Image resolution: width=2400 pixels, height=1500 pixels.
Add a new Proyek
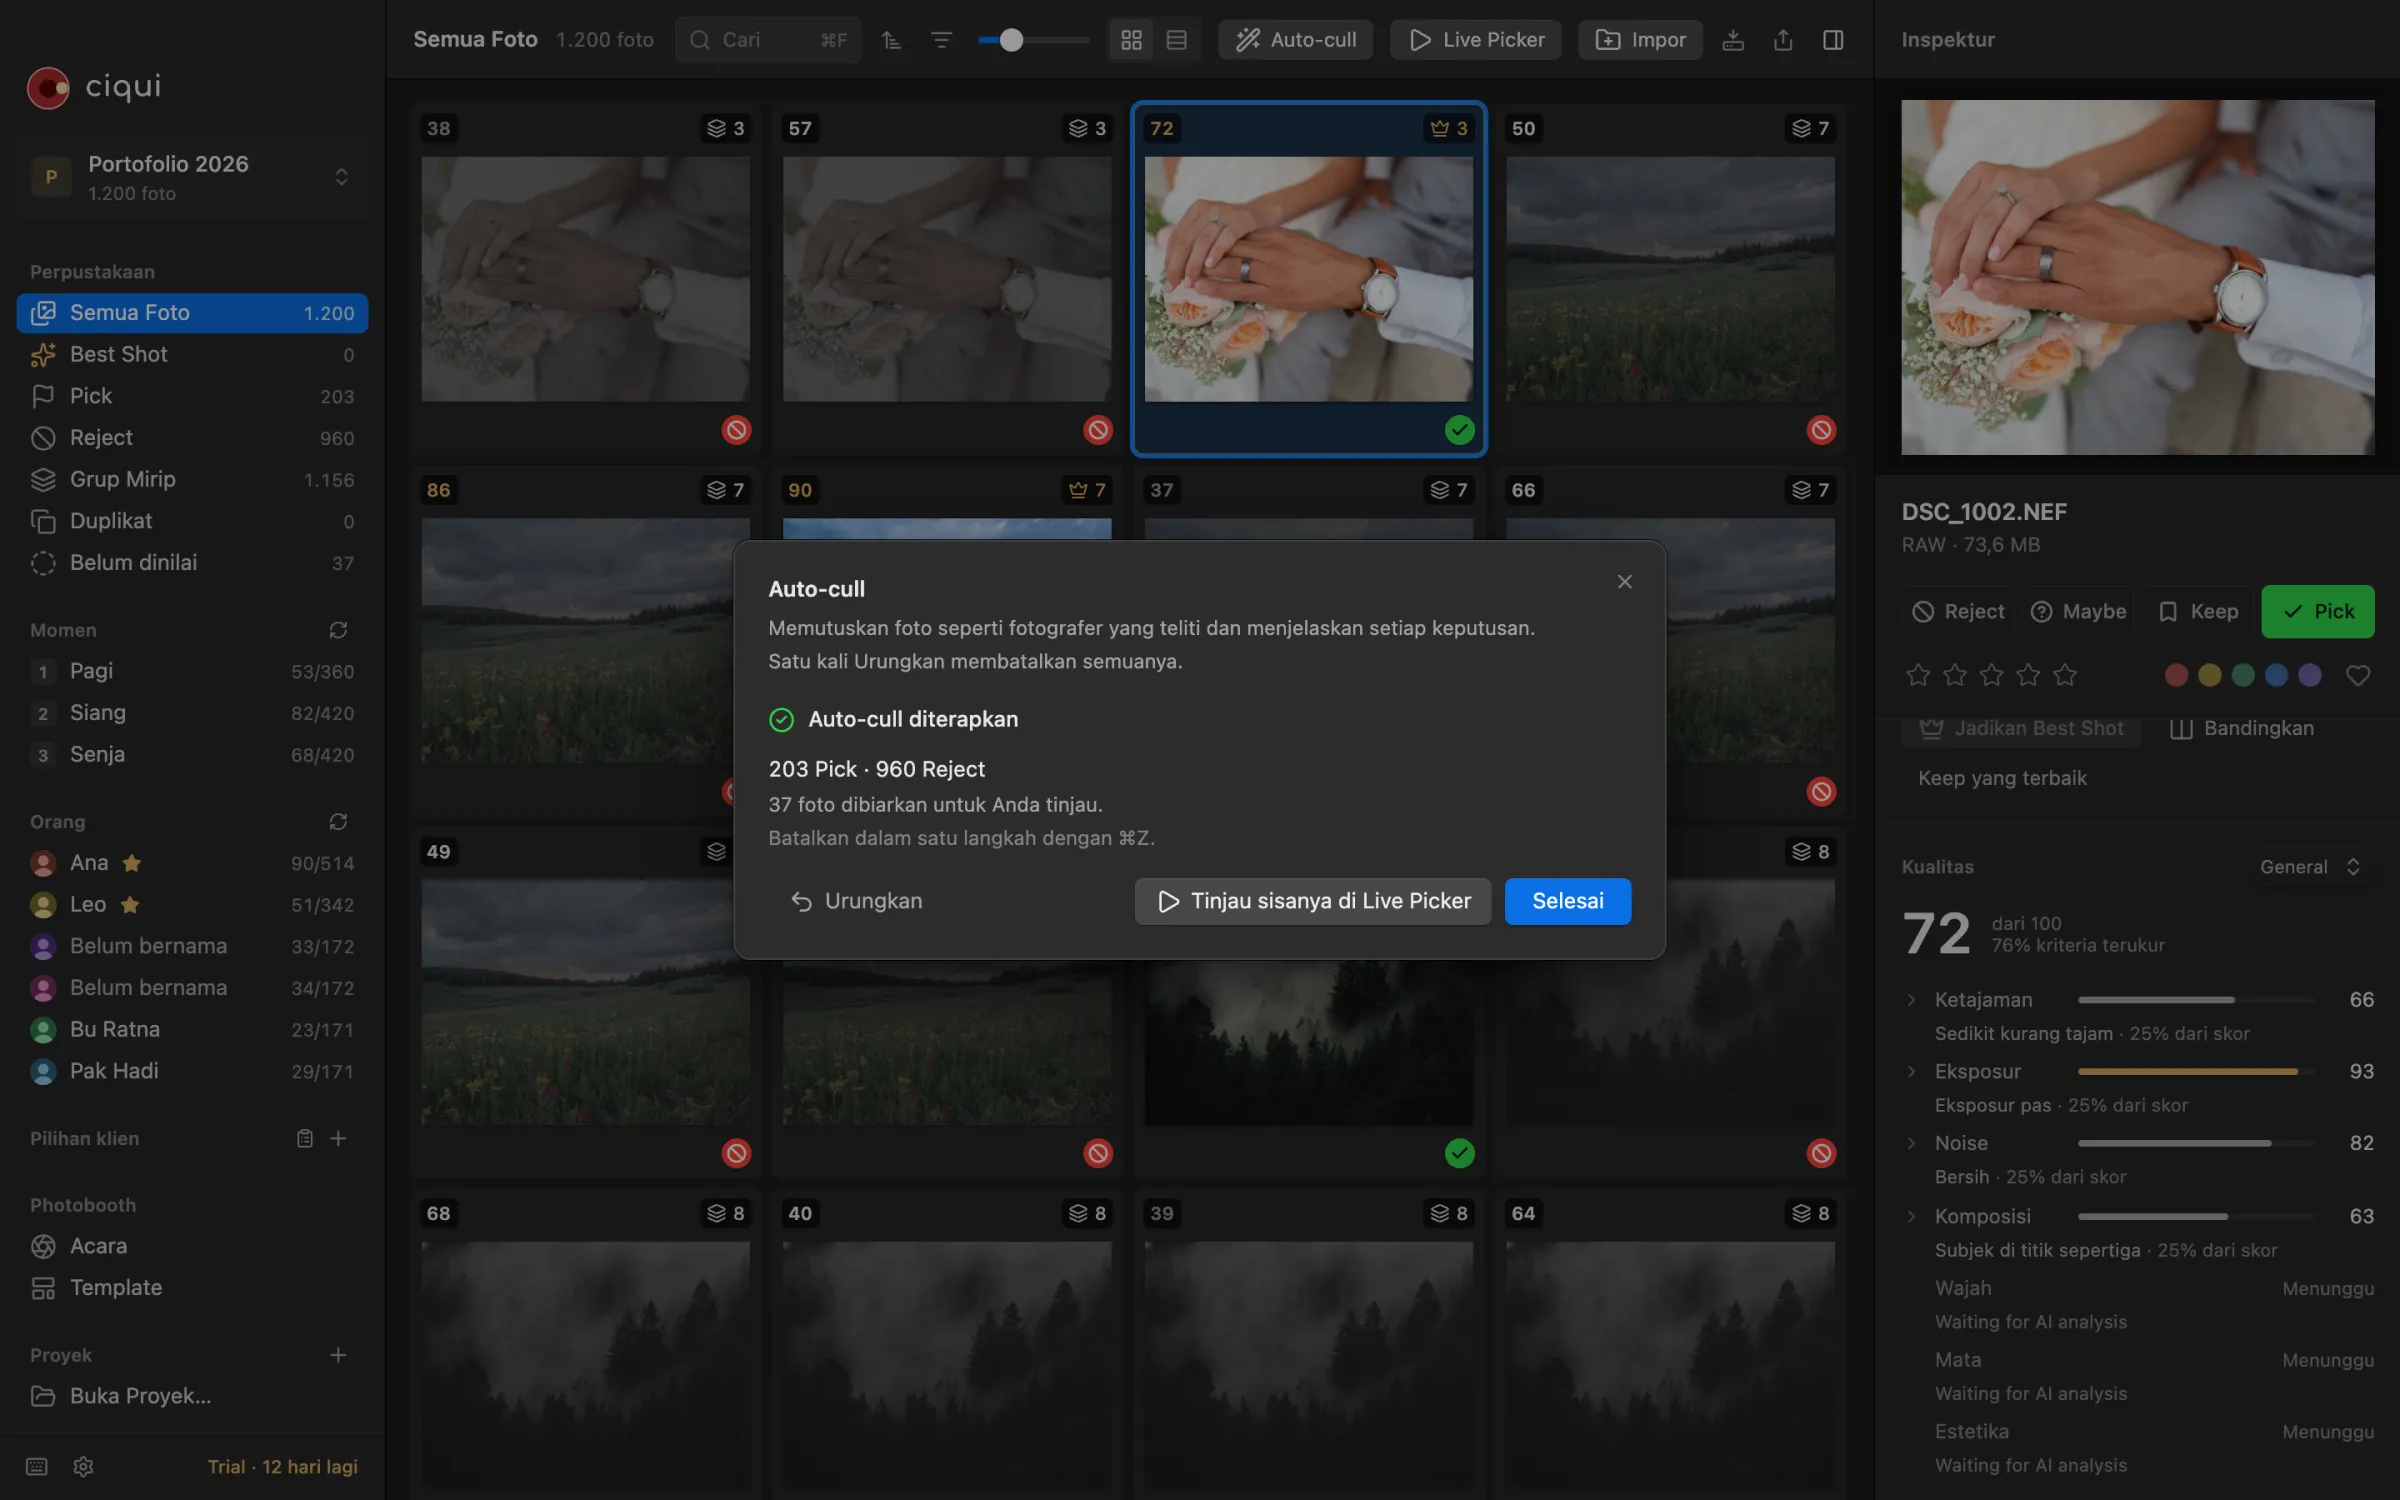click(x=338, y=1354)
